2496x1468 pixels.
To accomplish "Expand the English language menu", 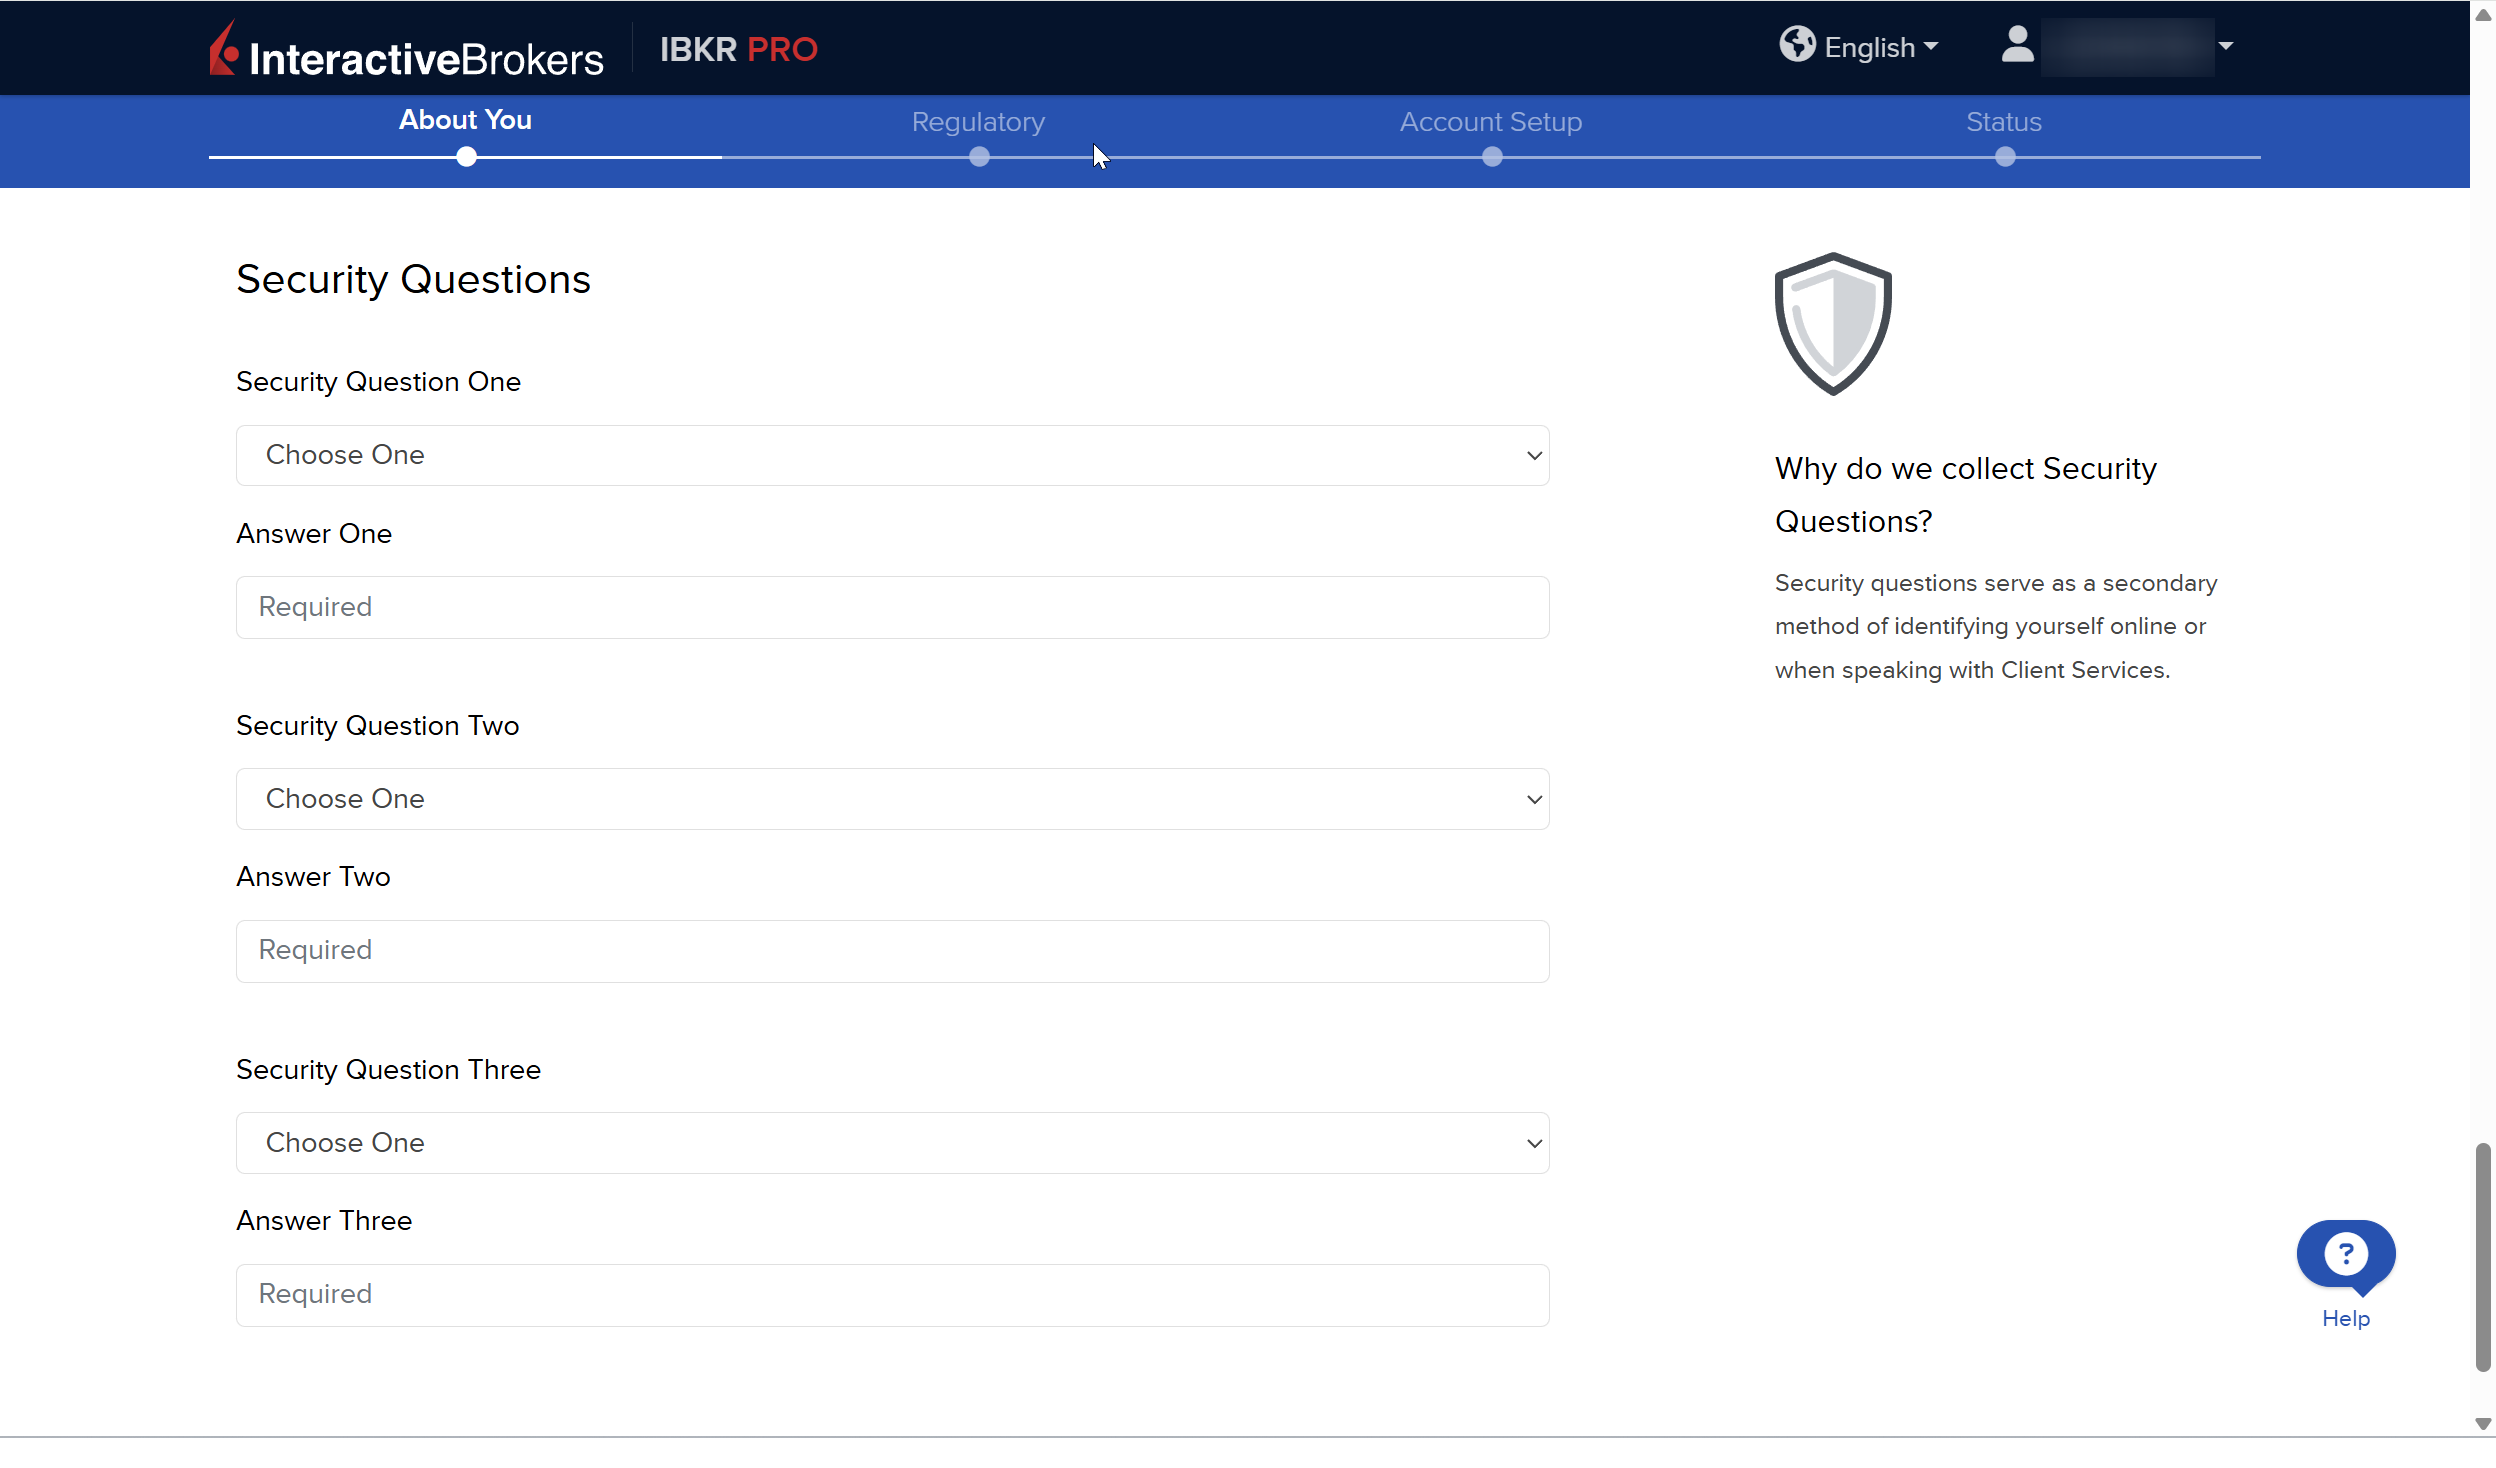I will tap(1880, 47).
